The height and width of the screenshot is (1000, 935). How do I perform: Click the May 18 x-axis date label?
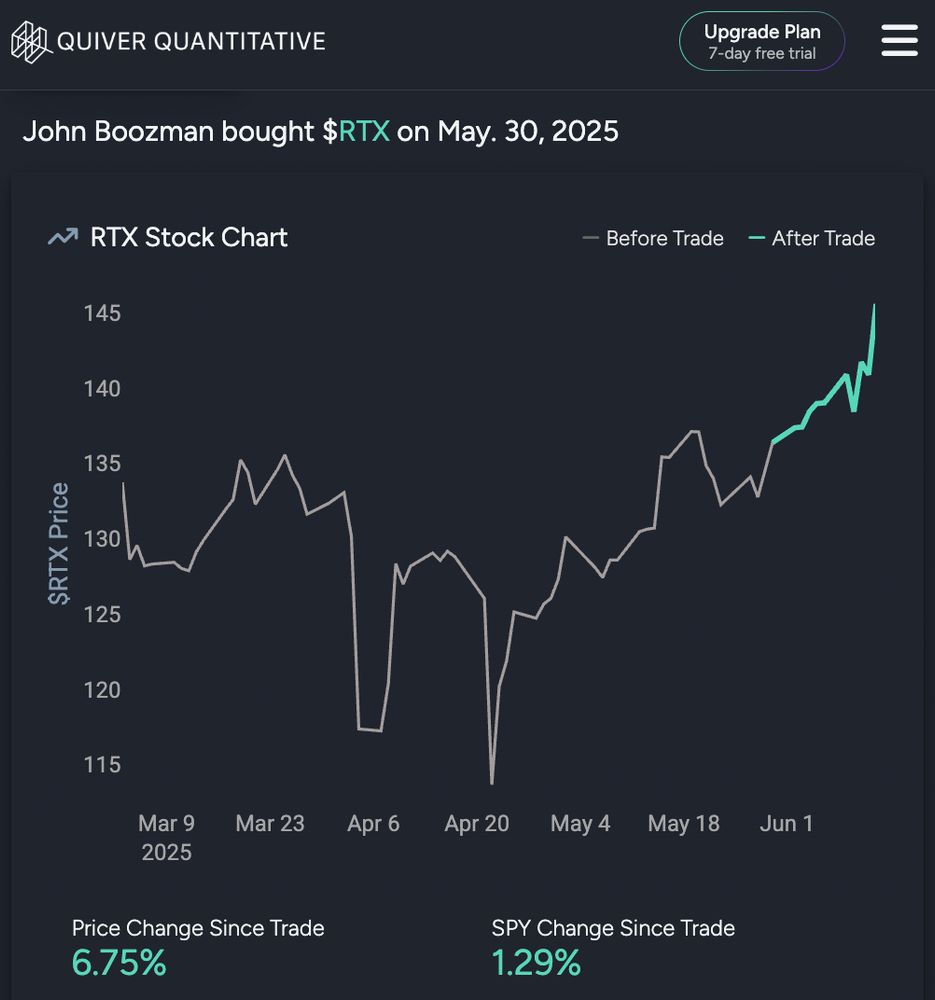tap(684, 823)
